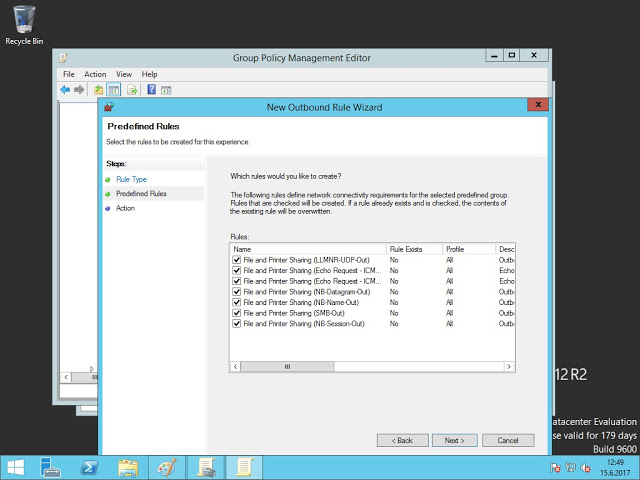Open the View menu
The width and height of the screenshot is (640, 480).
click(124, 74)
